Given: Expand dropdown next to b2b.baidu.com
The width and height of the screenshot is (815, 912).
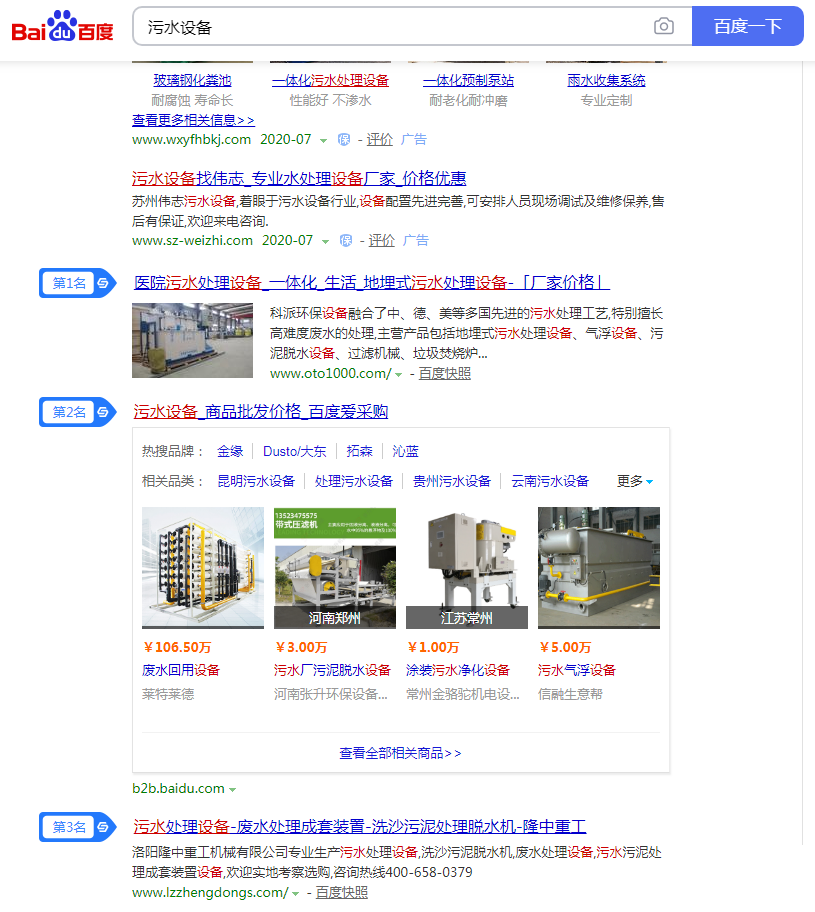Looking at the screenshot, I should 233,790.
